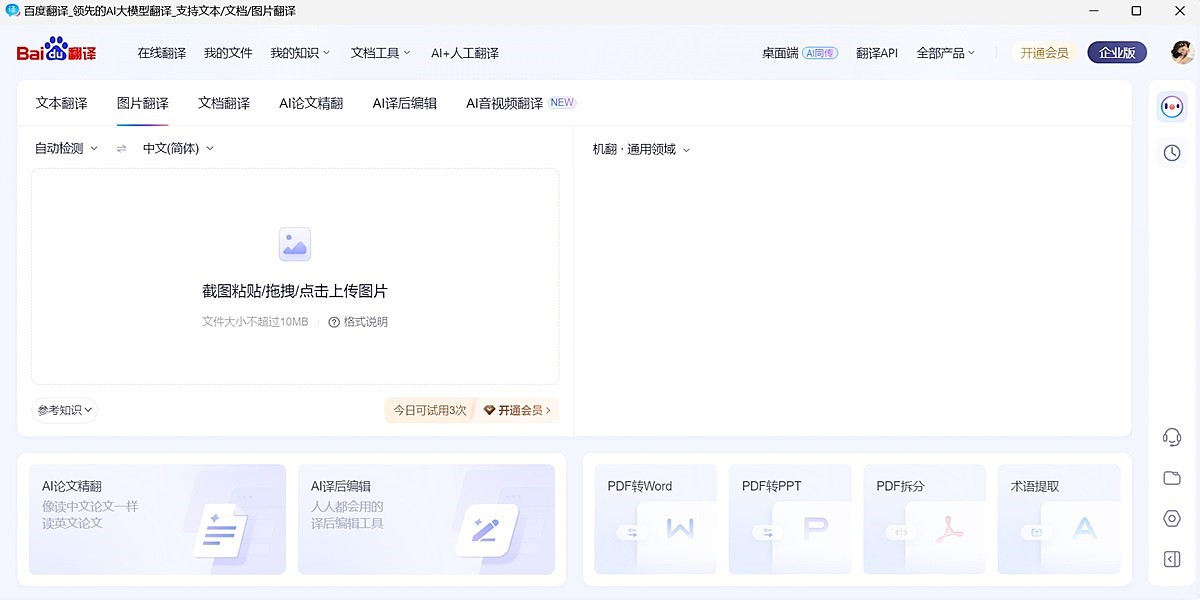Open the AI论文精翻 tab
Screen dimensions: 1200x600
311,102
